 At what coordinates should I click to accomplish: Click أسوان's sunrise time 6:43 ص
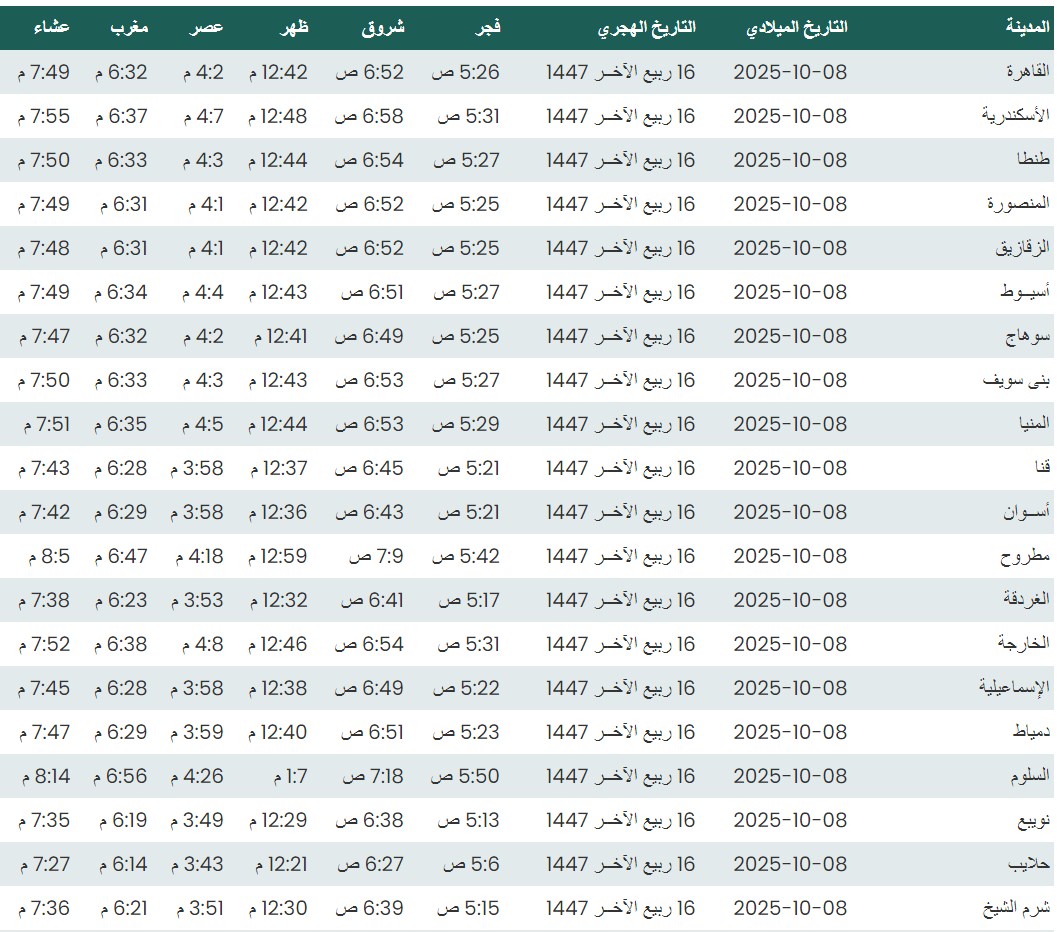pos(369,512)
